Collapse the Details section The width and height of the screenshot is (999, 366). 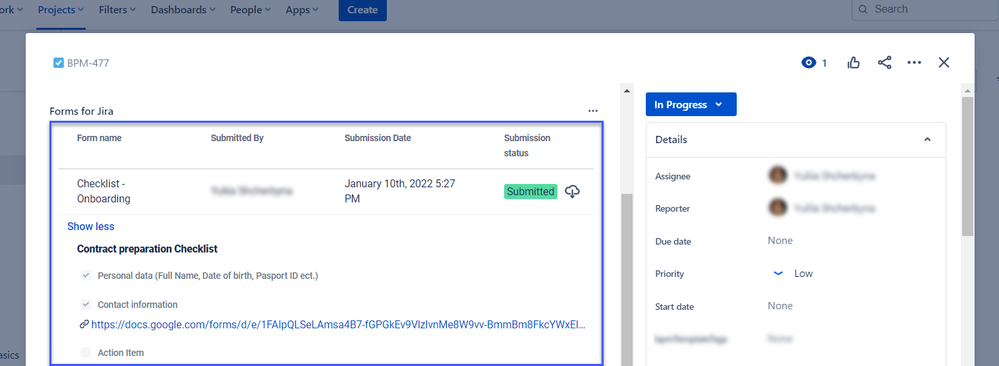[x=928, y=140]
